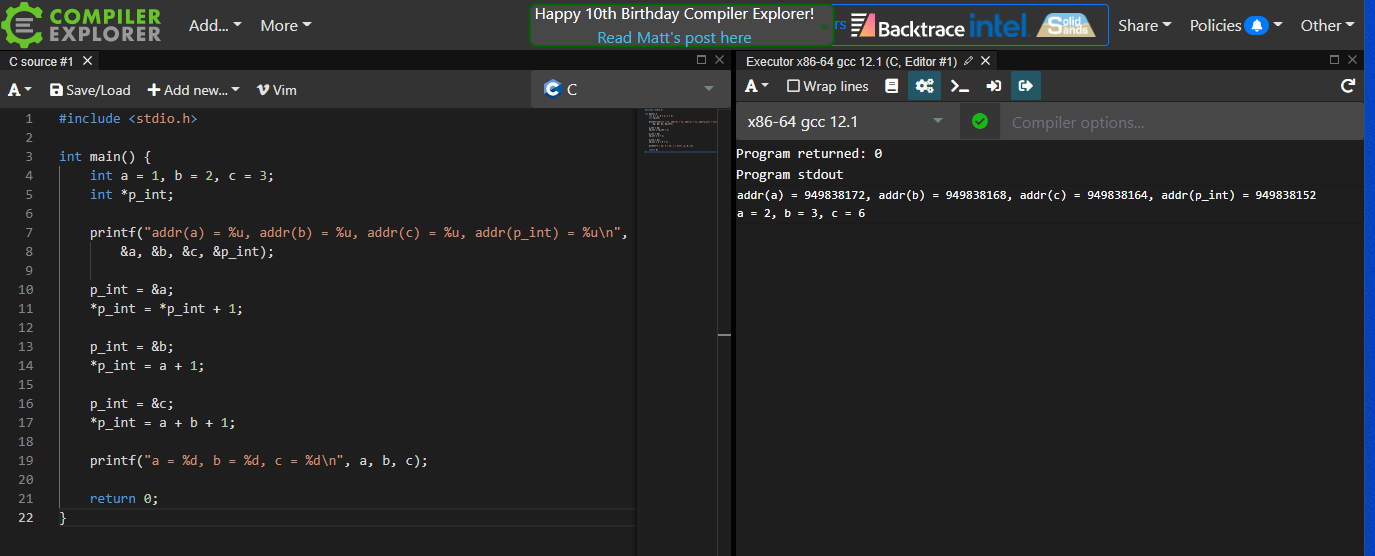Screen dimensions: 1375x556
Task: Click the re-run refresh icon
Action: [x=1348, y=86]
